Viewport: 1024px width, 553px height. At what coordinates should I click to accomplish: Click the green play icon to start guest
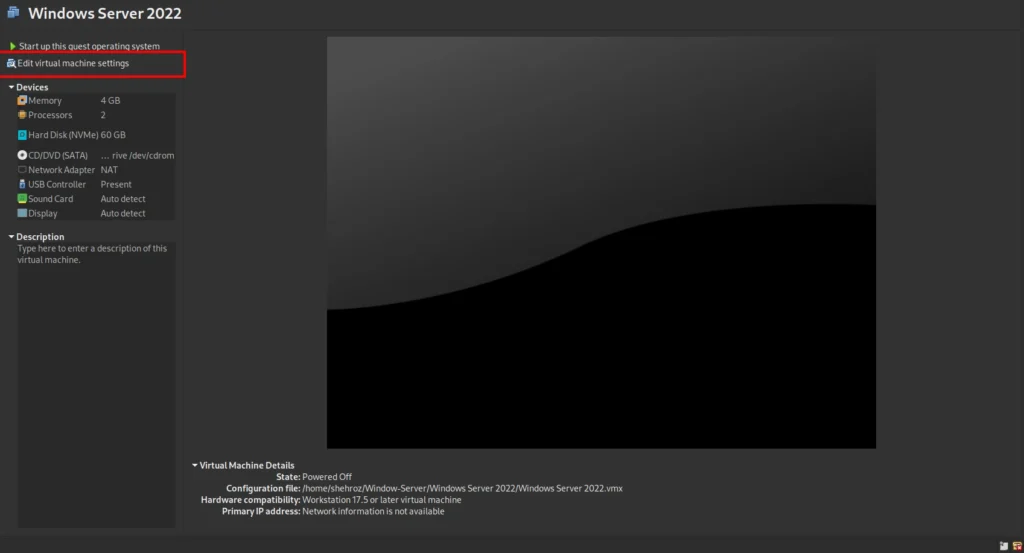point(12,46)
